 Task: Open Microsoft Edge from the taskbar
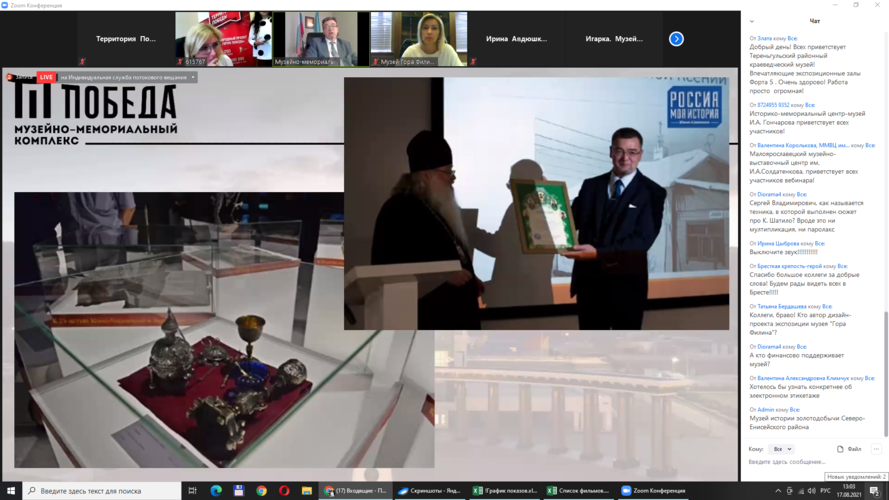click(216, 491)
